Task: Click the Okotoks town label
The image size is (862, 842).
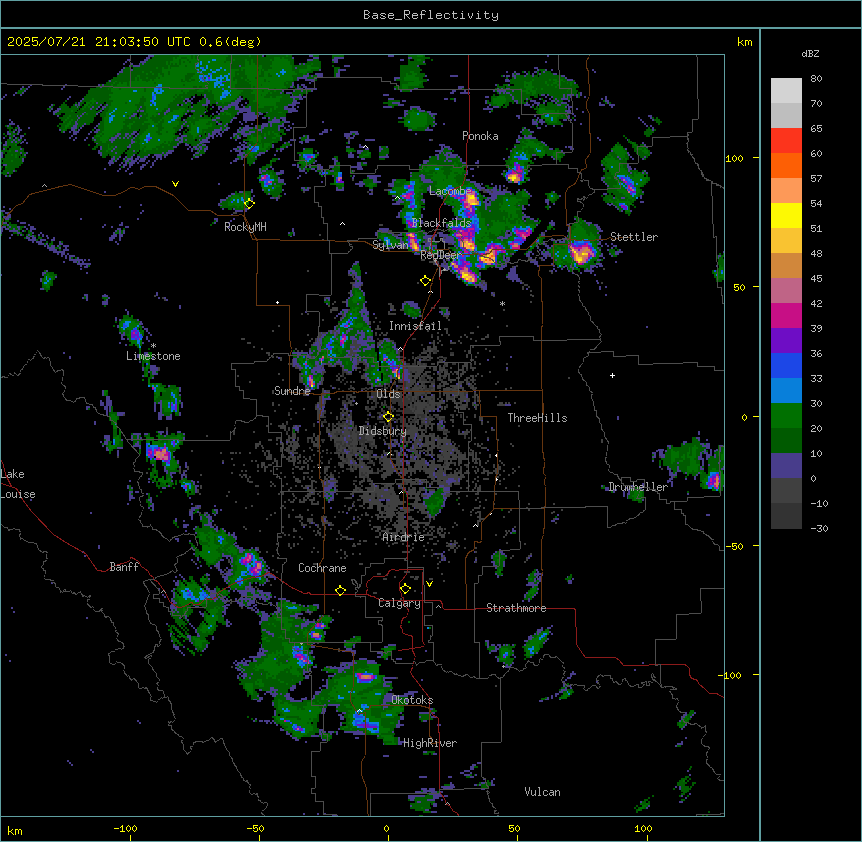Action: (412, 700)
